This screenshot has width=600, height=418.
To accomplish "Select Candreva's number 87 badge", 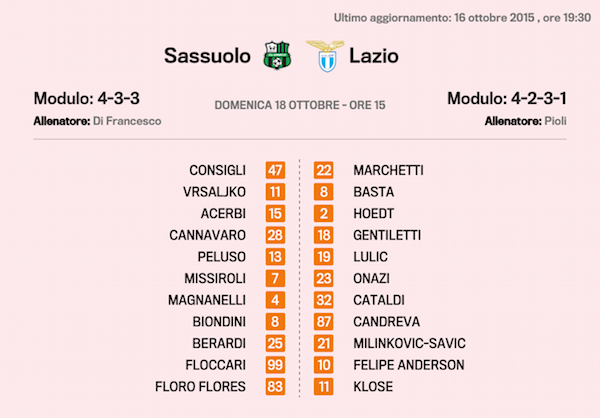I will coord(324,321).
